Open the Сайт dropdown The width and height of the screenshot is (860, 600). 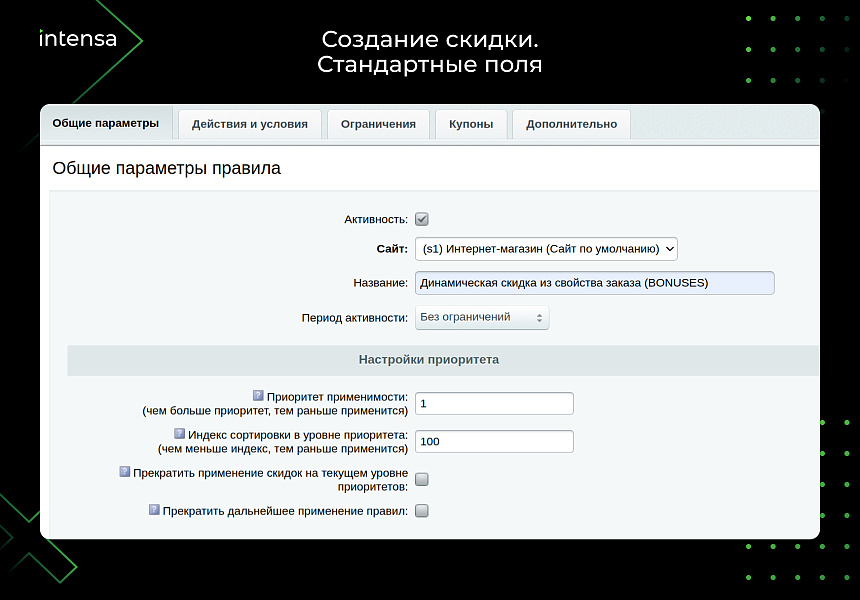pyautogui.click(x=545, y=249)
